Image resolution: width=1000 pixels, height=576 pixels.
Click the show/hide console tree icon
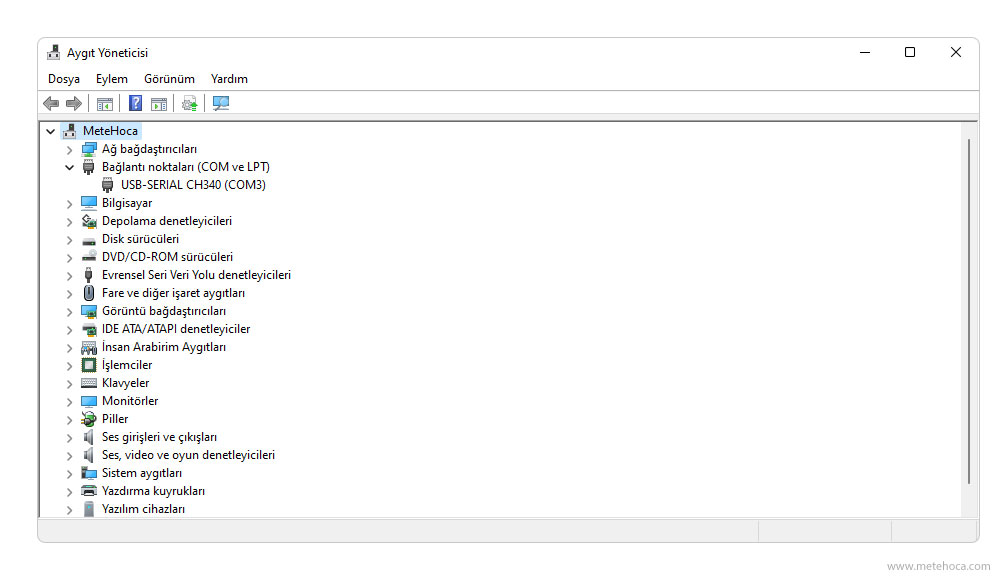pyautogui.click(x=105, y=103)
